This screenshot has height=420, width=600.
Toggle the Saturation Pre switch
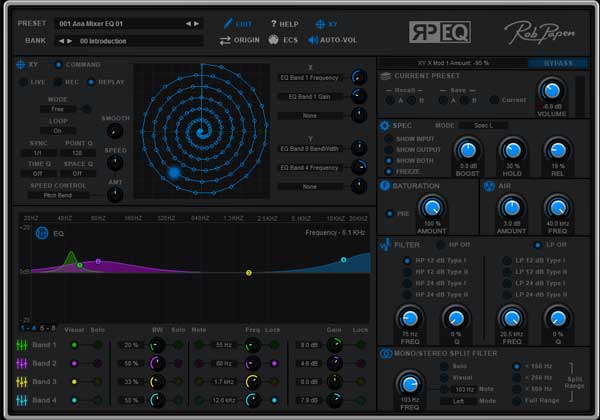pos(390,213)
